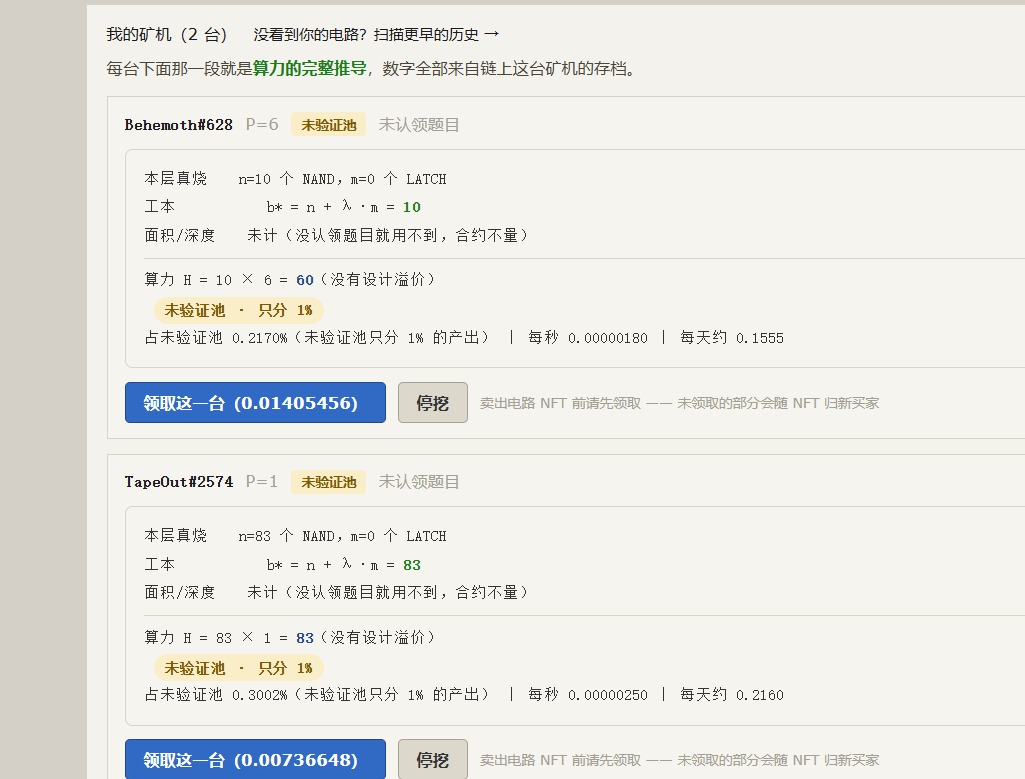The width and height of the screenshot is (1025, 779).
Task: Click the green cost value 10
Action: pos(412,207)
